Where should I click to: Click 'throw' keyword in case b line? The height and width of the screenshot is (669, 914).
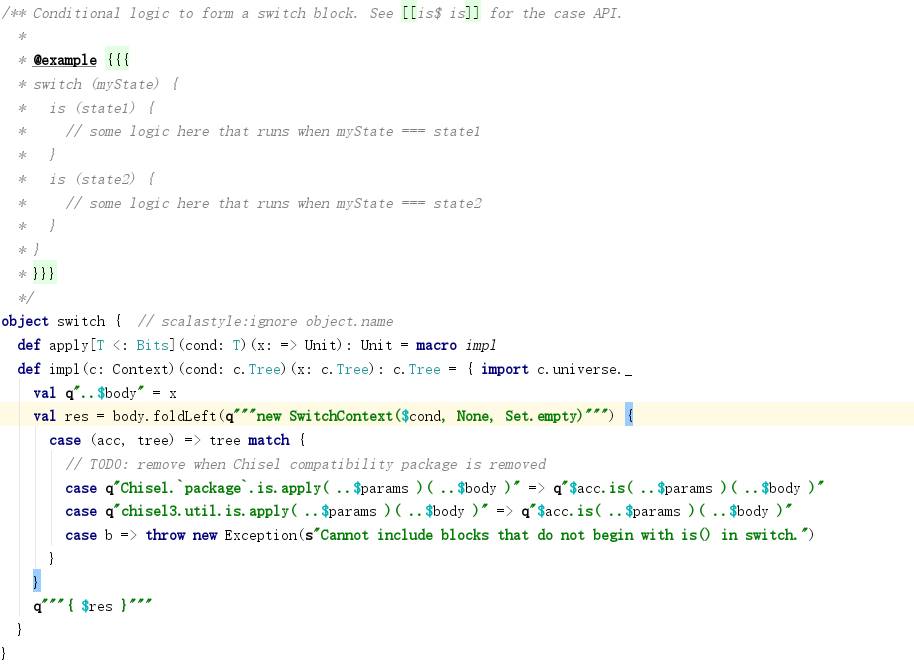pyautogui.click(x=165, y=535)
